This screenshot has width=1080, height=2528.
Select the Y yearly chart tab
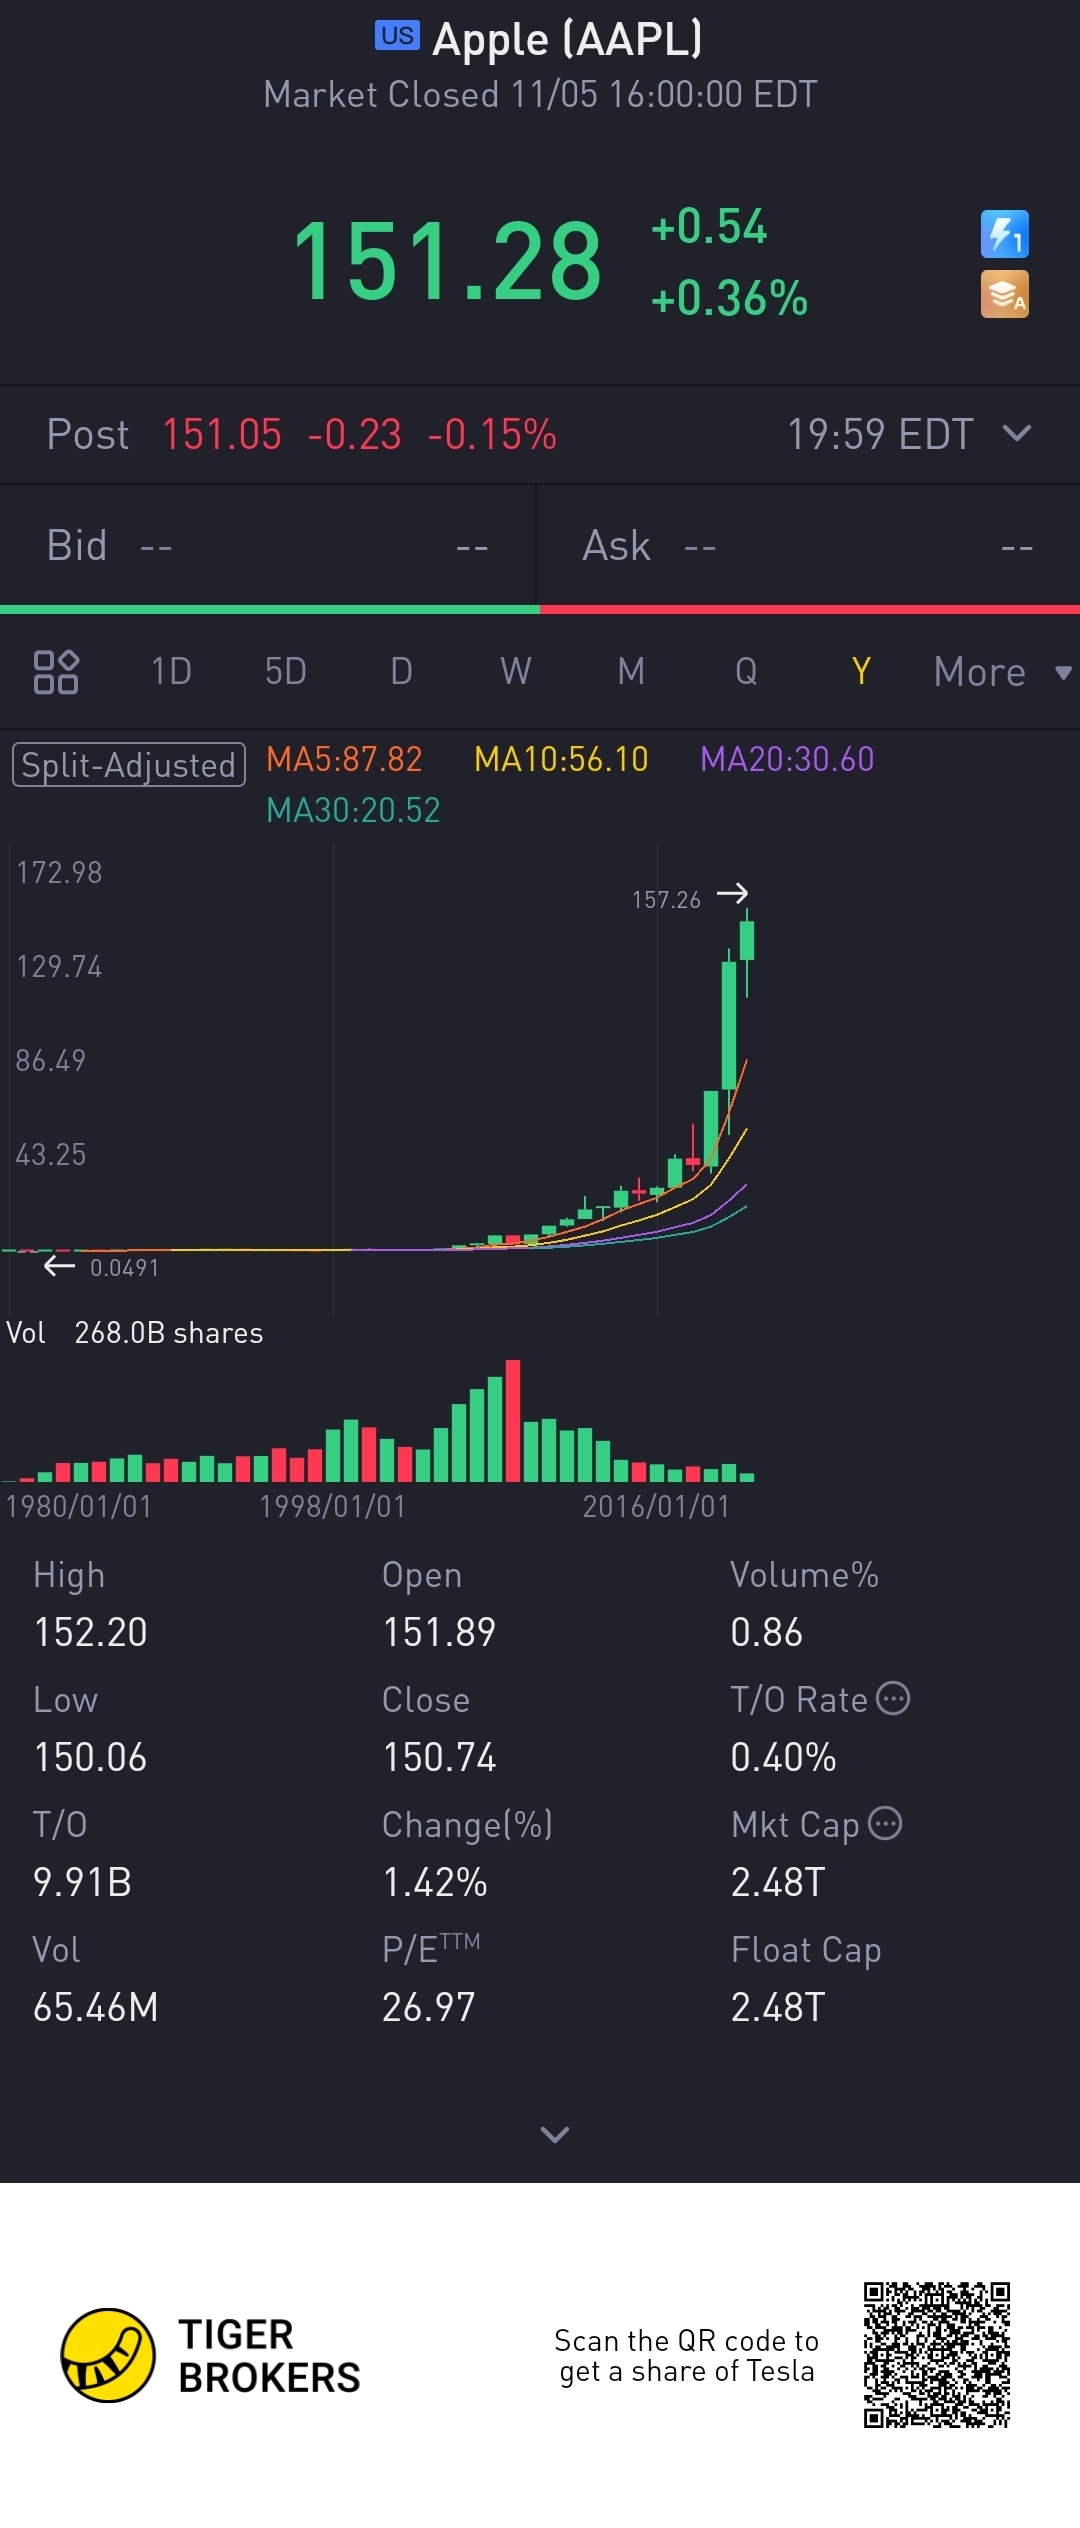click(861, 671)
